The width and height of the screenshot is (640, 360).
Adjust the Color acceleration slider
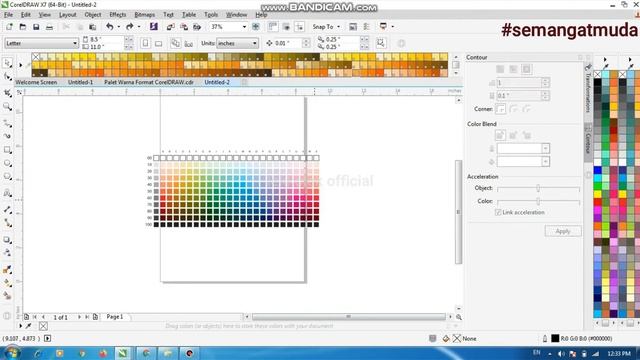click(x=538, y=201)
